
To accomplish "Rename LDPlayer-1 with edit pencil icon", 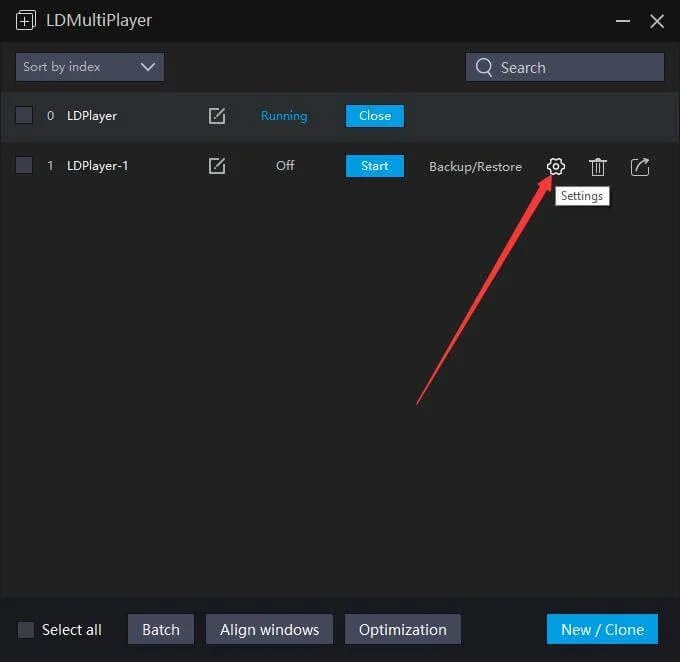I will (217, 166).
